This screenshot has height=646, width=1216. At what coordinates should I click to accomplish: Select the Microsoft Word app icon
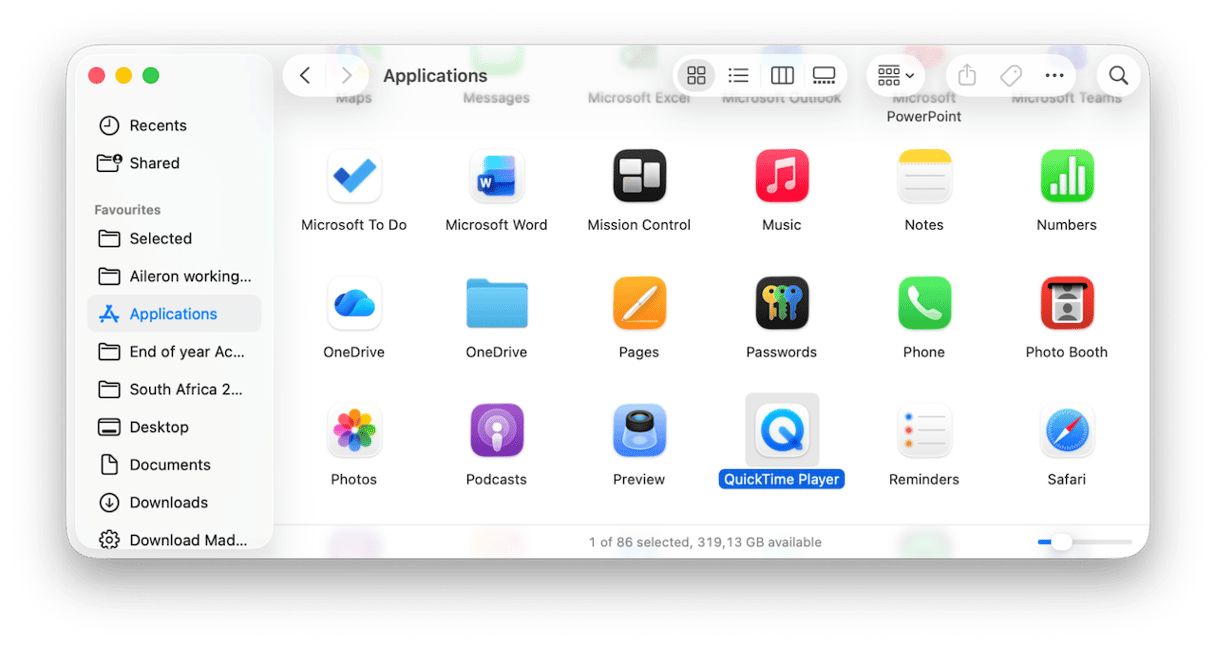click(x=497, y=177)
